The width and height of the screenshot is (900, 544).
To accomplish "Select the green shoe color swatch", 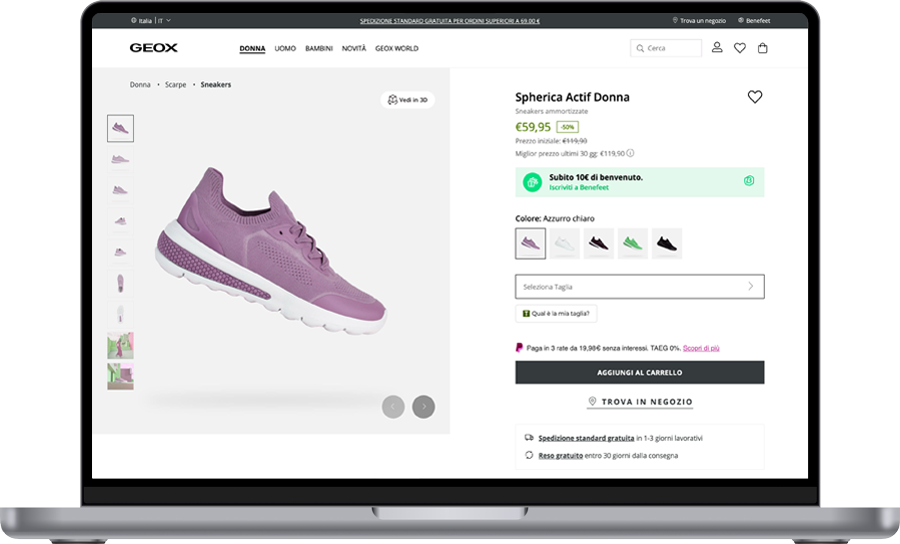I will (x=633, y=243).
